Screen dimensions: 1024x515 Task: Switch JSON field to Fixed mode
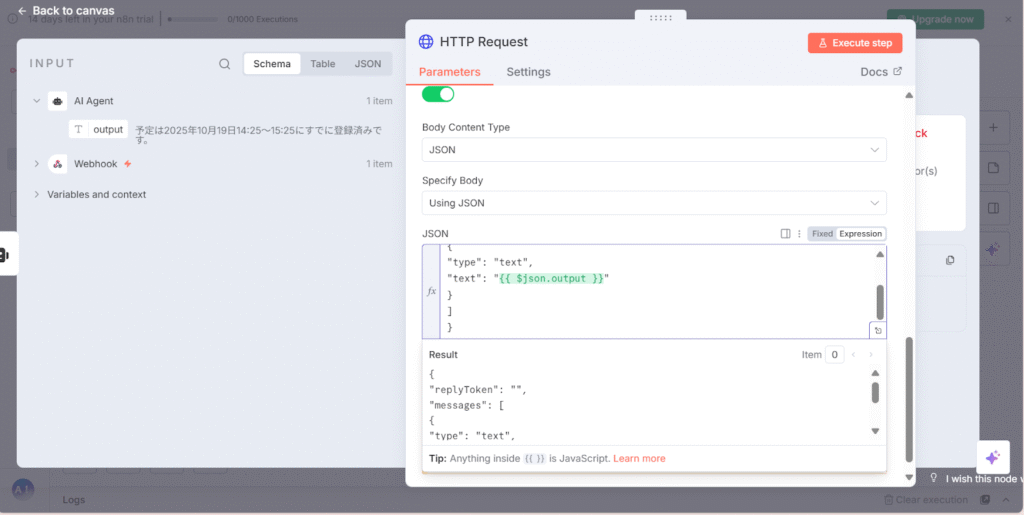tap(822, 234)
